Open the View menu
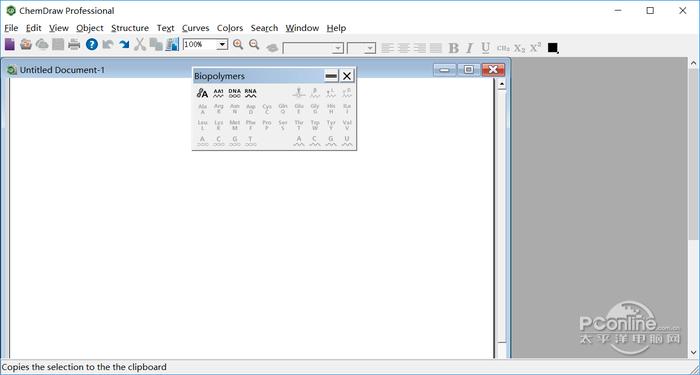The width and height of the screenshot is (700, 375). point(59,28)
